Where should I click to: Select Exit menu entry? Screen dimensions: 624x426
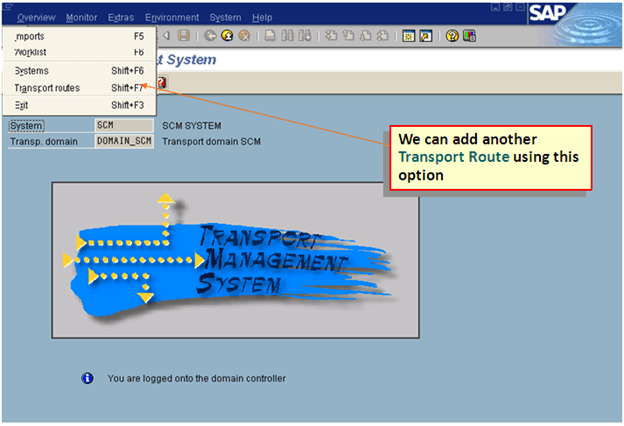(79, 105)
